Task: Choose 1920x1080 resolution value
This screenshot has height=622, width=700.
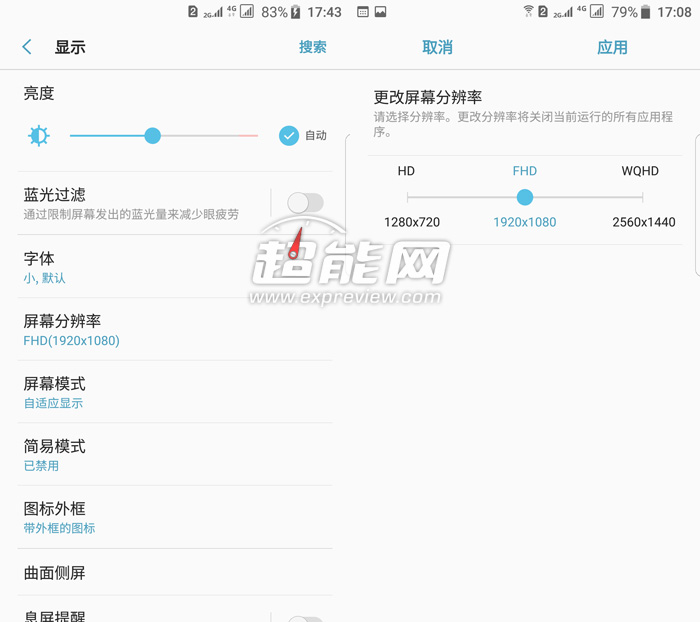Action: point(525,222)
